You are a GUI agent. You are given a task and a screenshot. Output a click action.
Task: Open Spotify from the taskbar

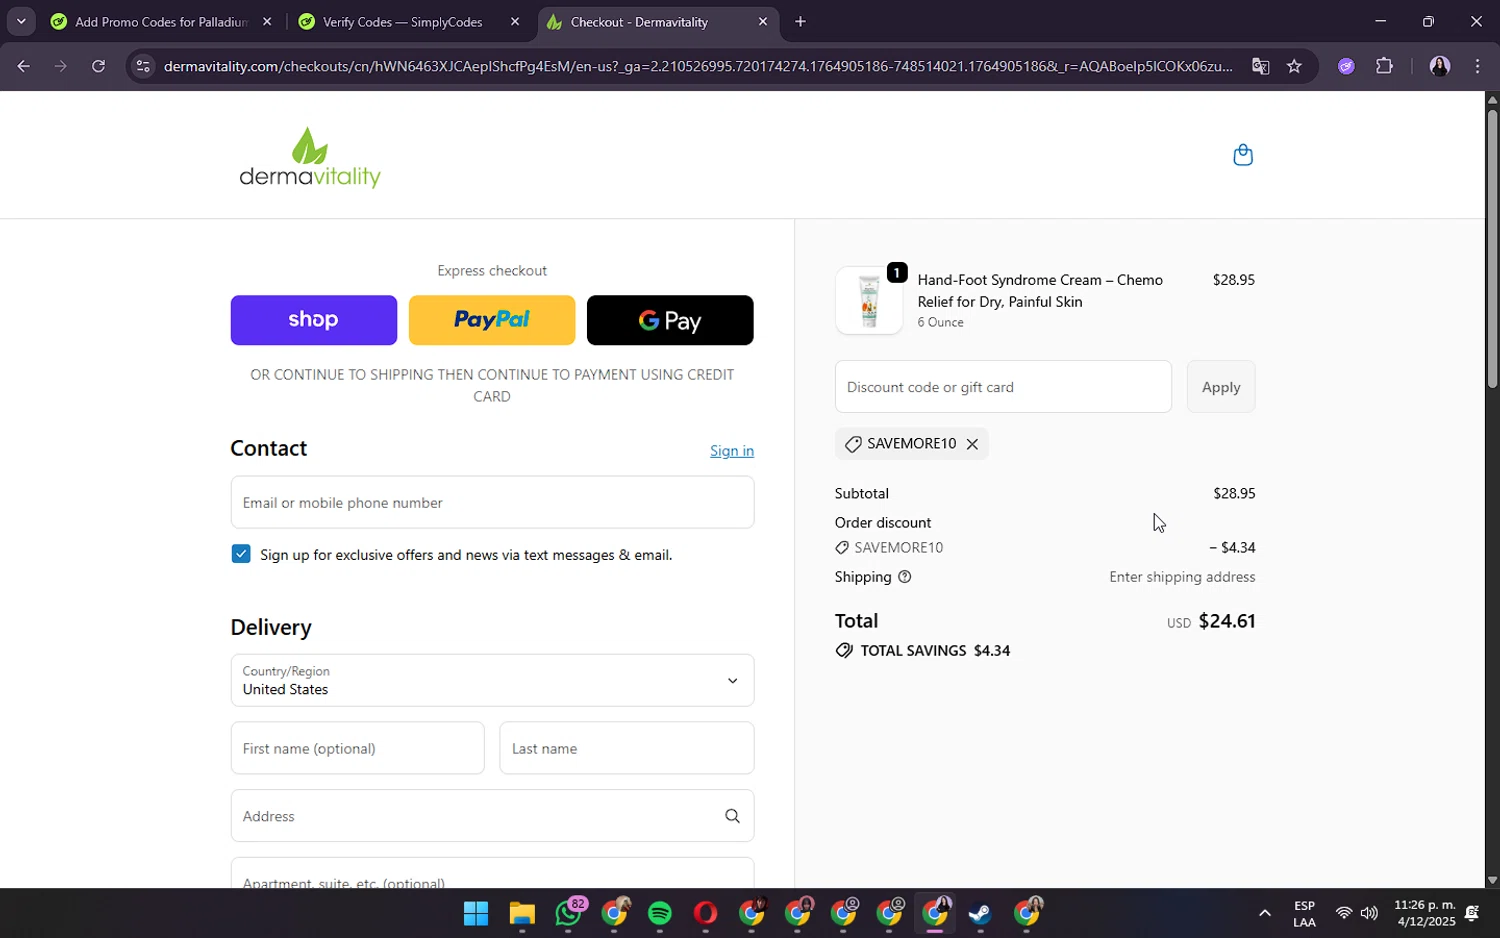coord(659,913)
